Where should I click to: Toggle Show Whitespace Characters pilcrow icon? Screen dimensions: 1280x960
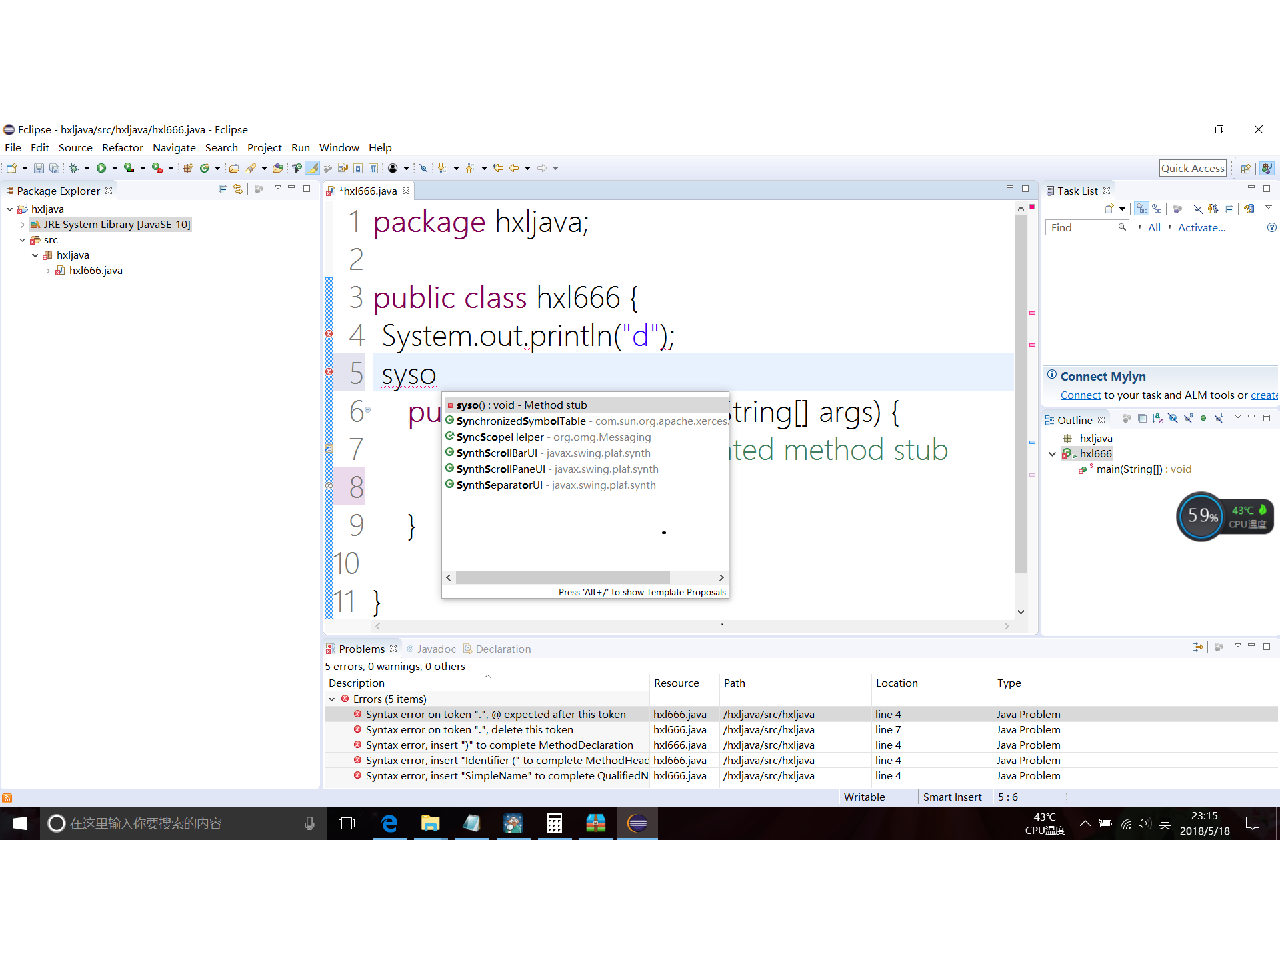click(x=373, y=168)
